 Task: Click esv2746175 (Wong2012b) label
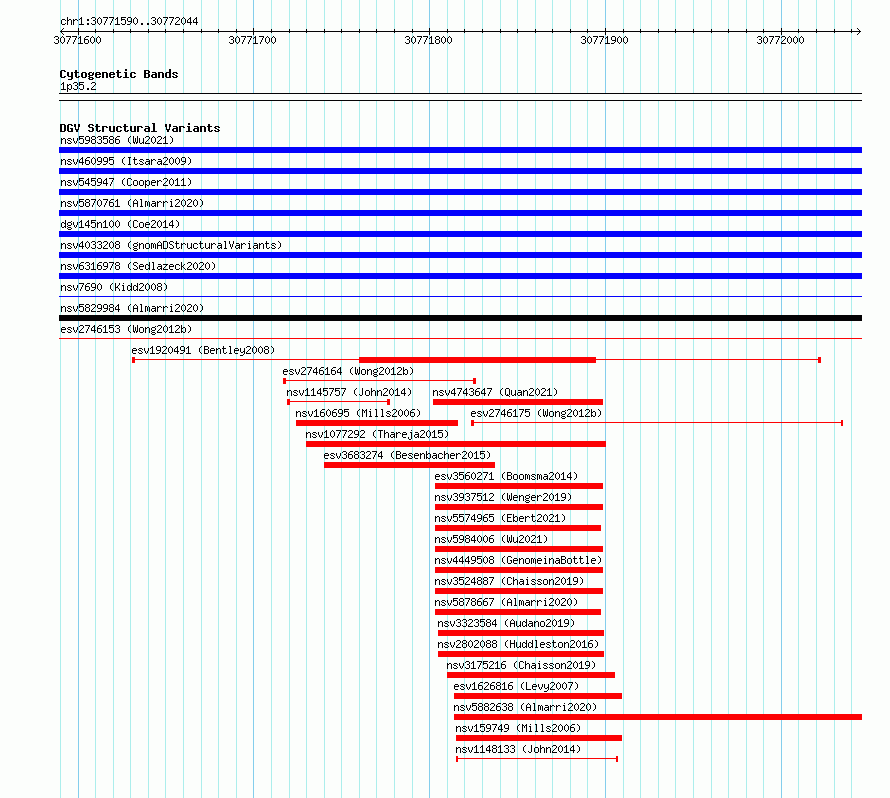coord(536,413)
